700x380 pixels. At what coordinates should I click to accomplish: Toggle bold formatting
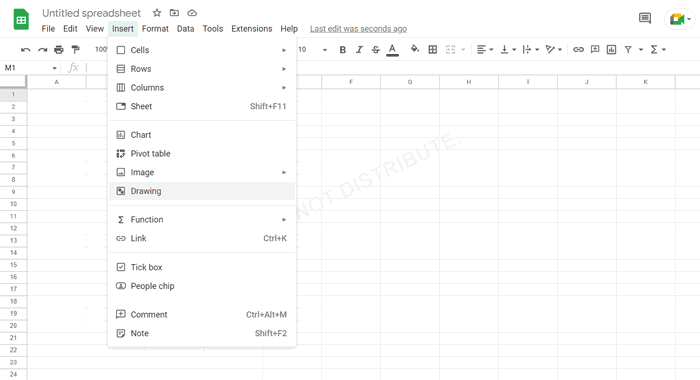coord(342,50)
